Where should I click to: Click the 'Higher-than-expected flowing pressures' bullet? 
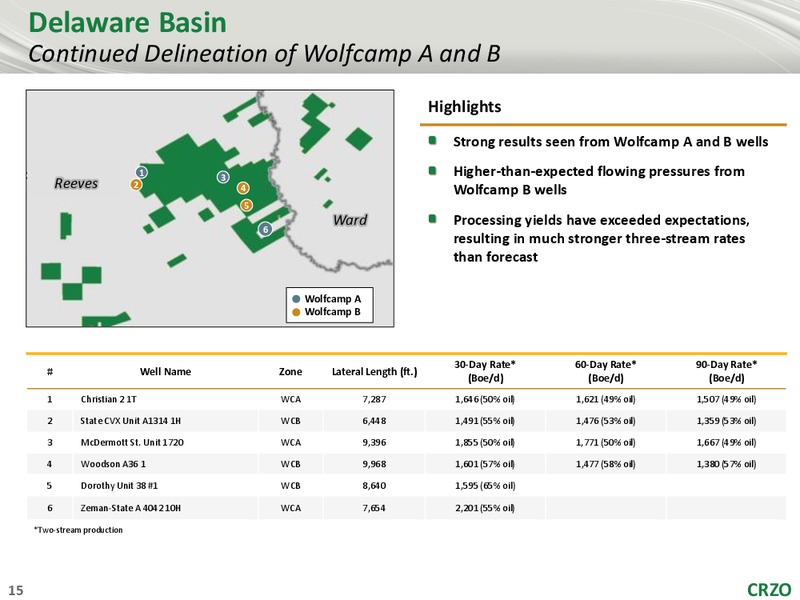pos(599,181)
